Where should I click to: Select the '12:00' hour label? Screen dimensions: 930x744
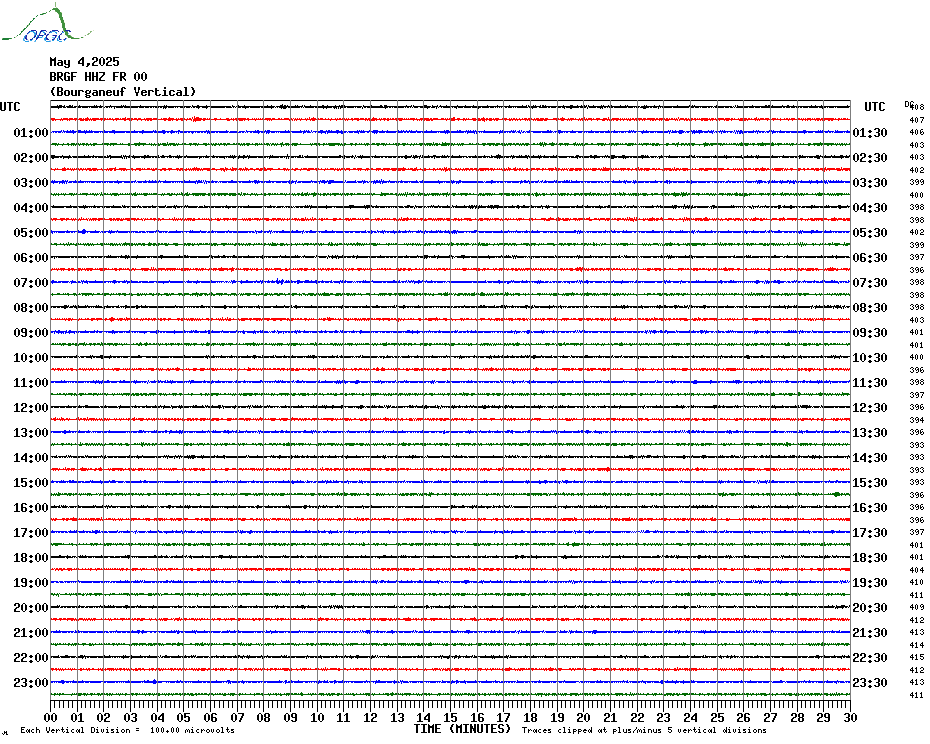point(31,408)
